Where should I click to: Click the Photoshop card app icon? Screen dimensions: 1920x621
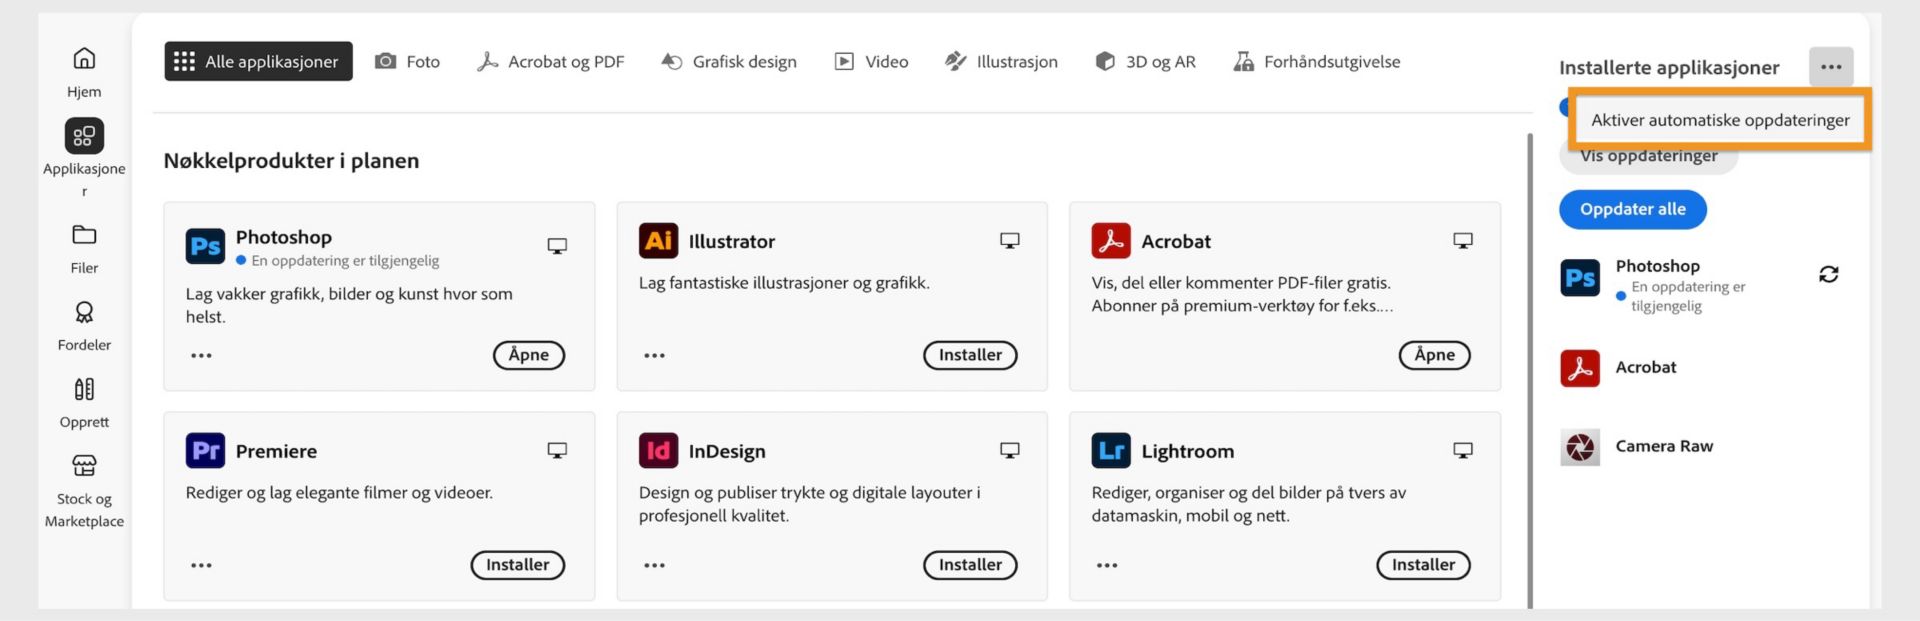205,246
